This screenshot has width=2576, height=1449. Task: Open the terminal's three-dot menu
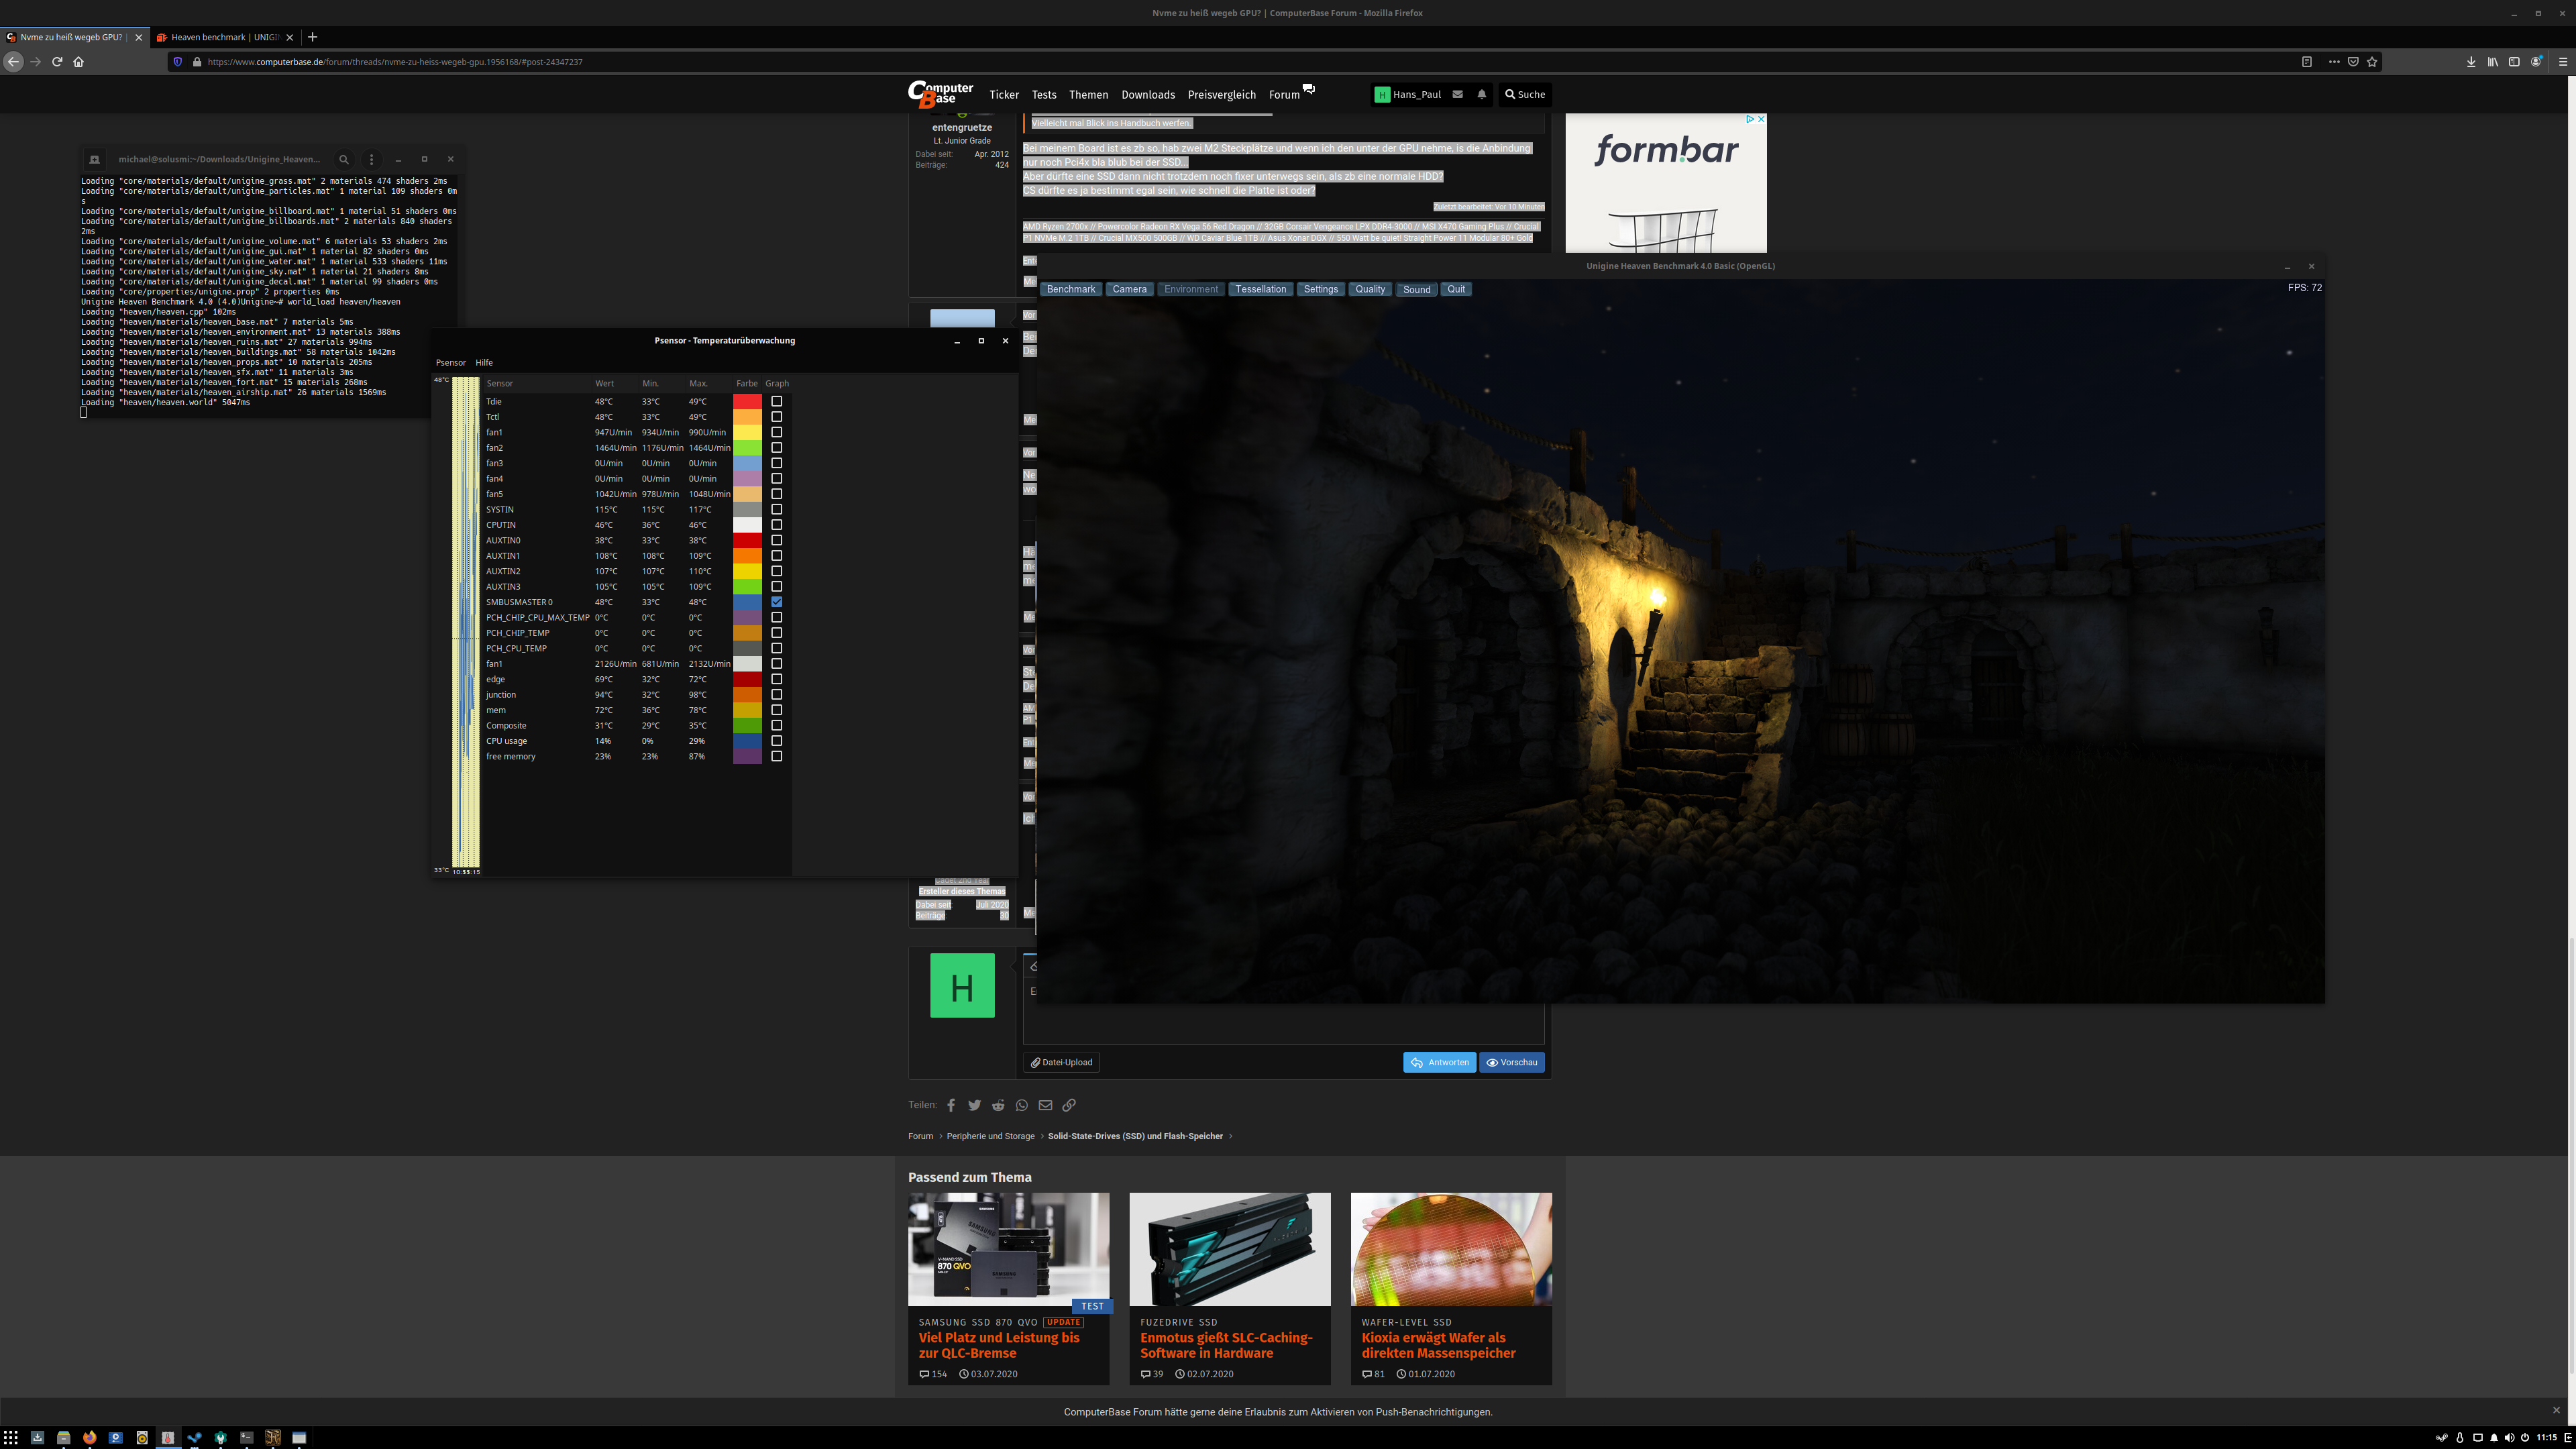point(372,159)
